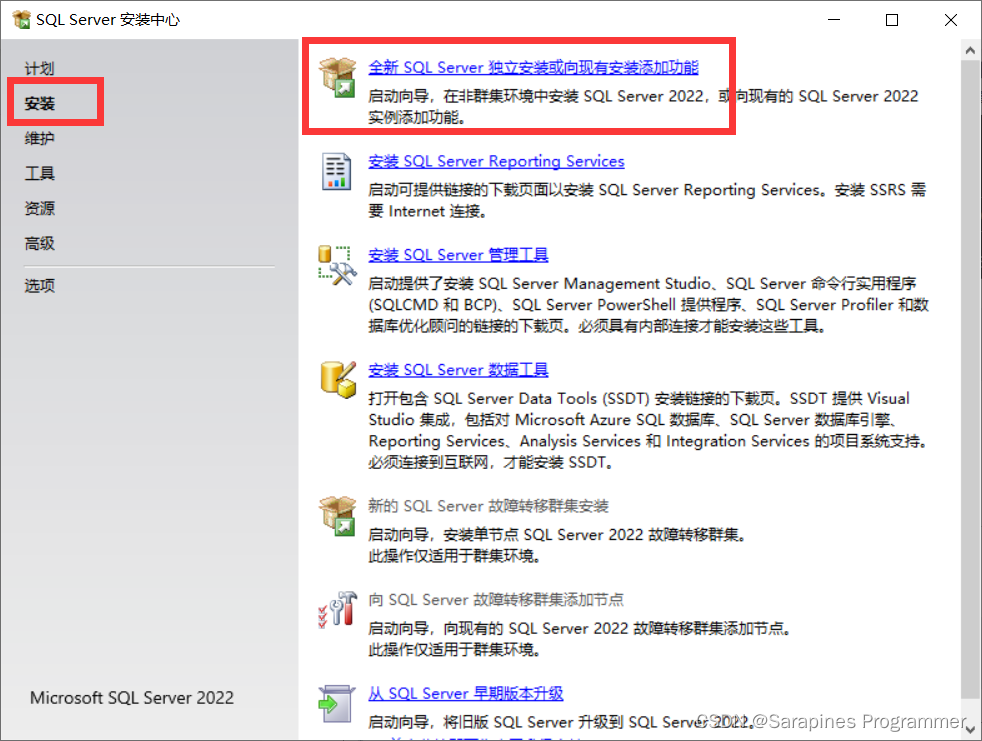Switch to the 工具 page

[x=39, y=174]
